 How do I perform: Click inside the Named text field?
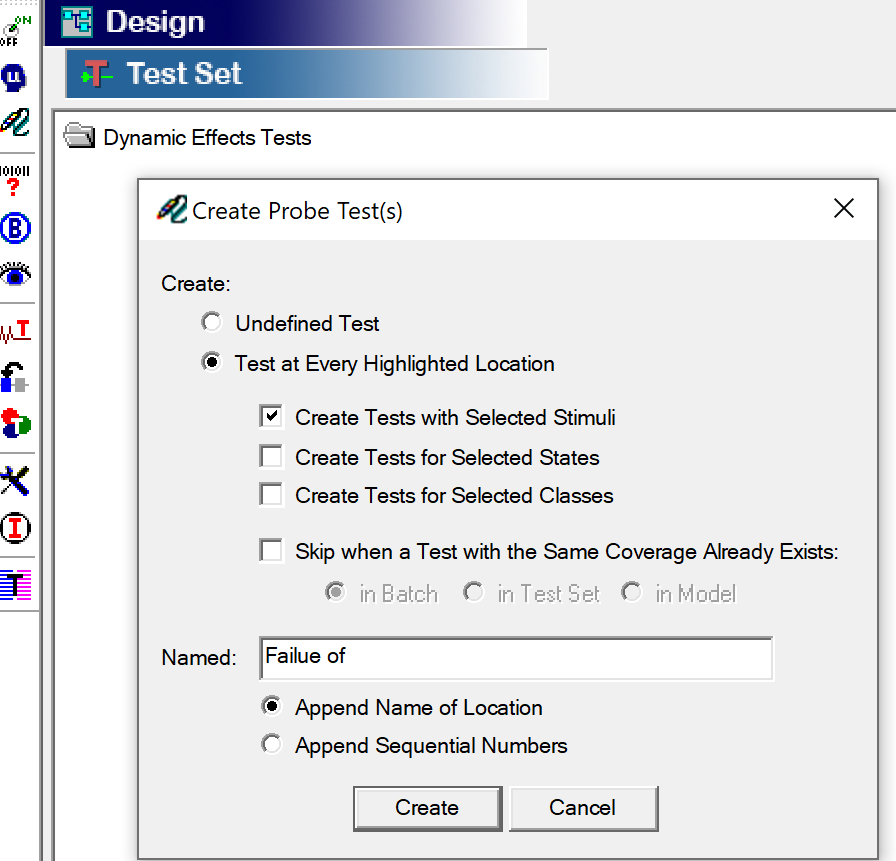tap(515, 657)
